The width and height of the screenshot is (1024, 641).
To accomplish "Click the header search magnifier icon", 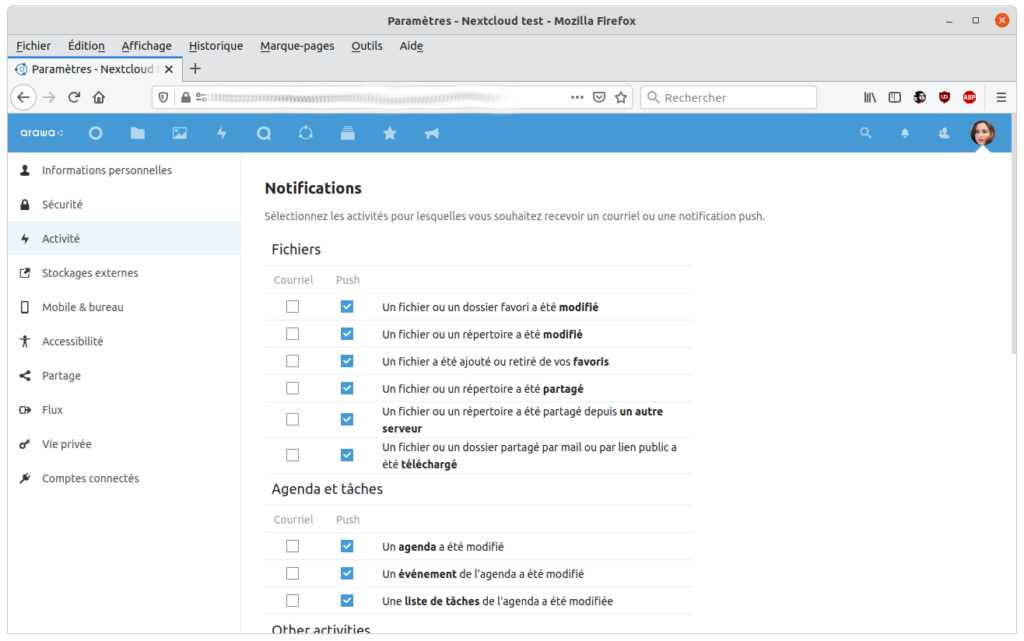I will [x=865, y=133].
